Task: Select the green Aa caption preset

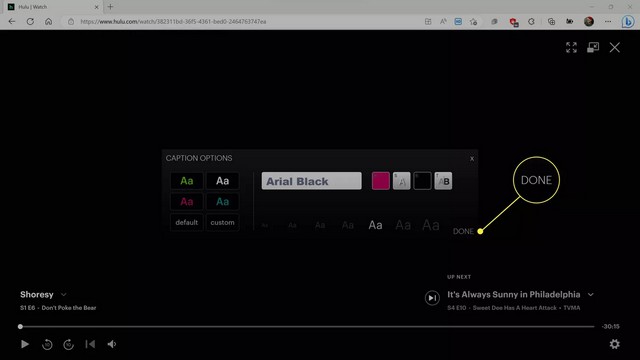Action: 187,181
